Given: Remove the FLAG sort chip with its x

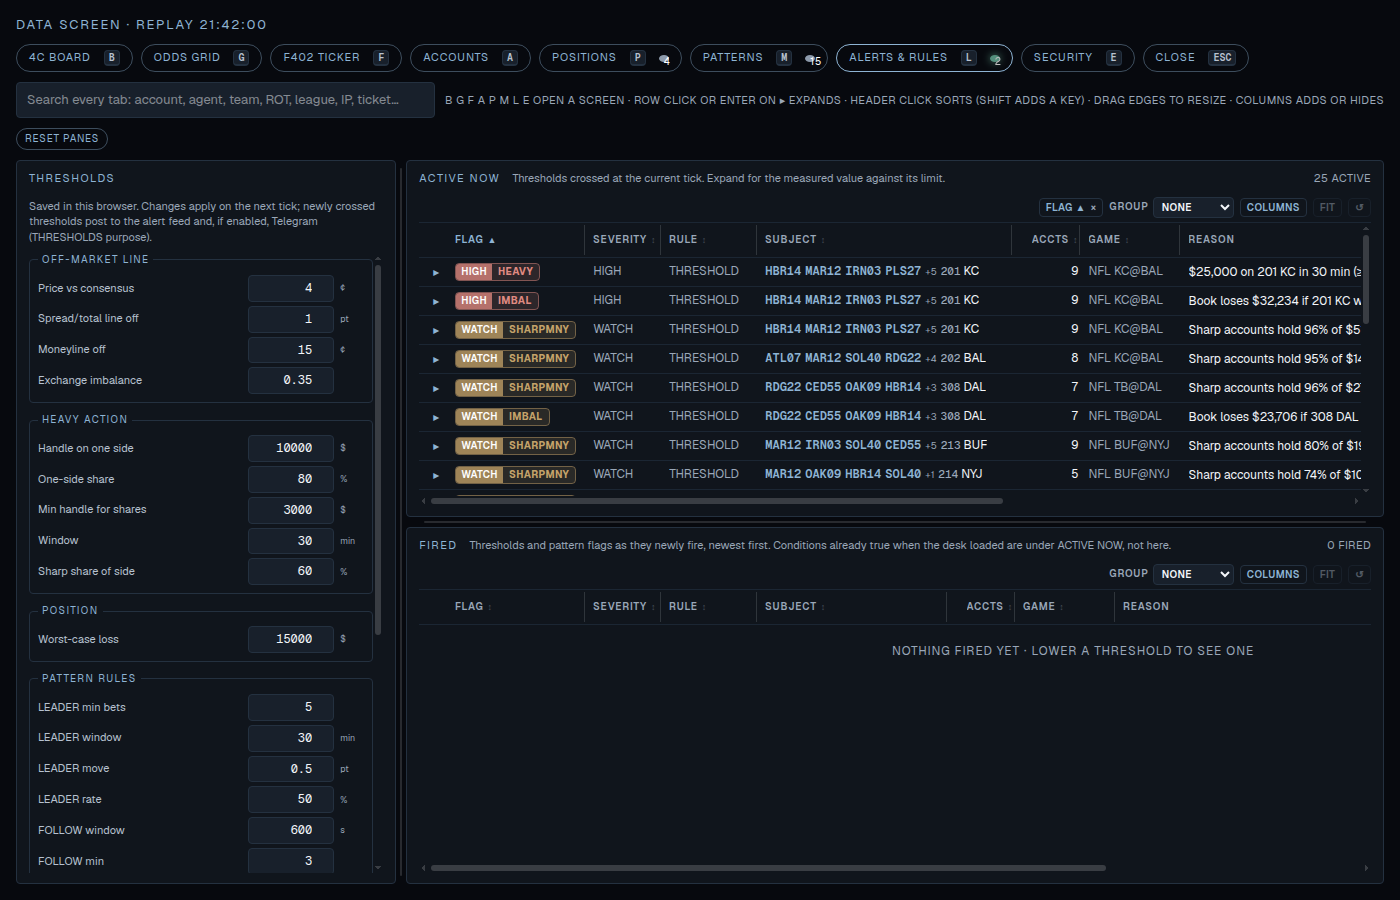Looking at the screenshot, I should [x=1093, y=208].
